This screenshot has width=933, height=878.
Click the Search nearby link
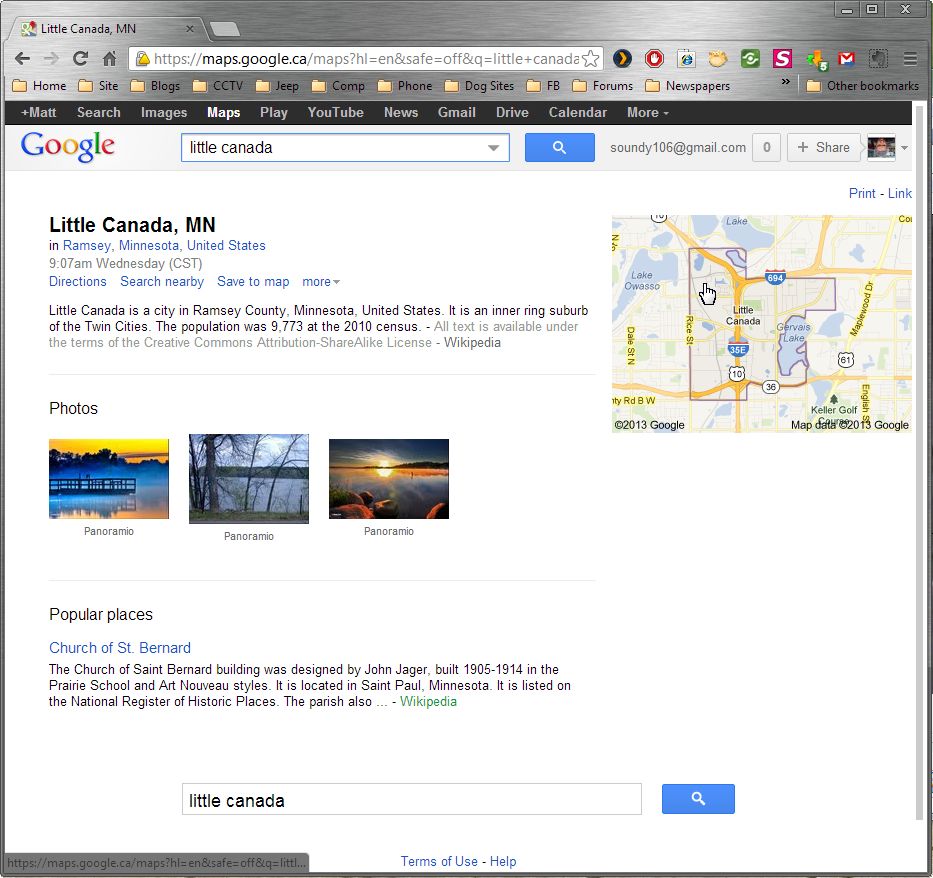tap(162, 281)
